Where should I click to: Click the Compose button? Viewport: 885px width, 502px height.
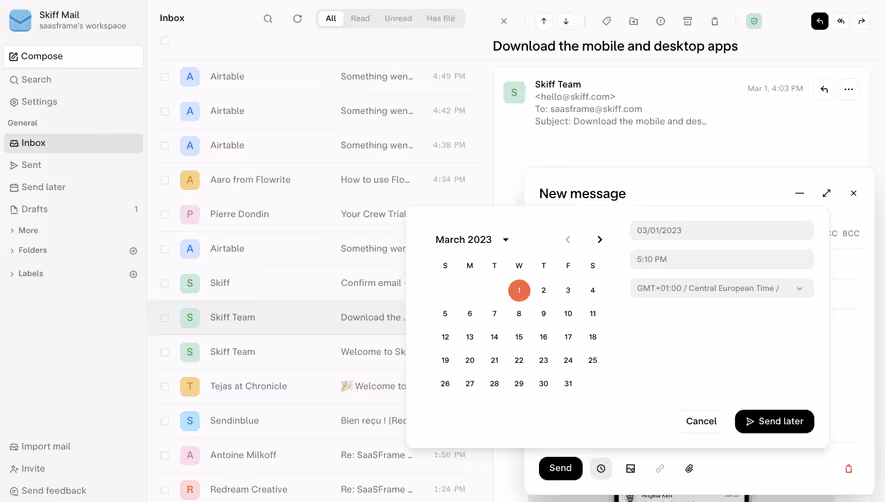[x=73, y=56]
